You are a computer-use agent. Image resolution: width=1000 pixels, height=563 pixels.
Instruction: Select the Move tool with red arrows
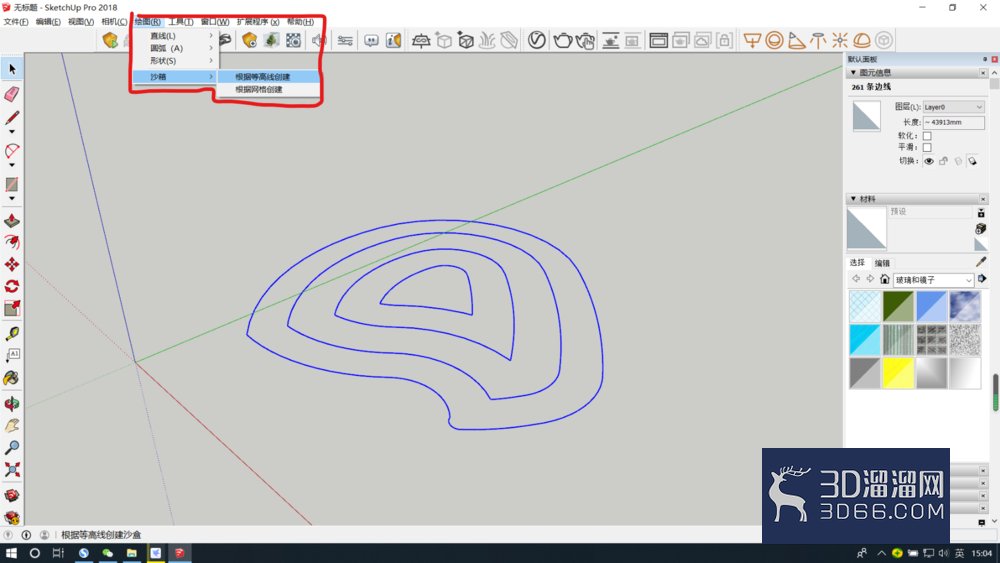(x=11, y=264)
